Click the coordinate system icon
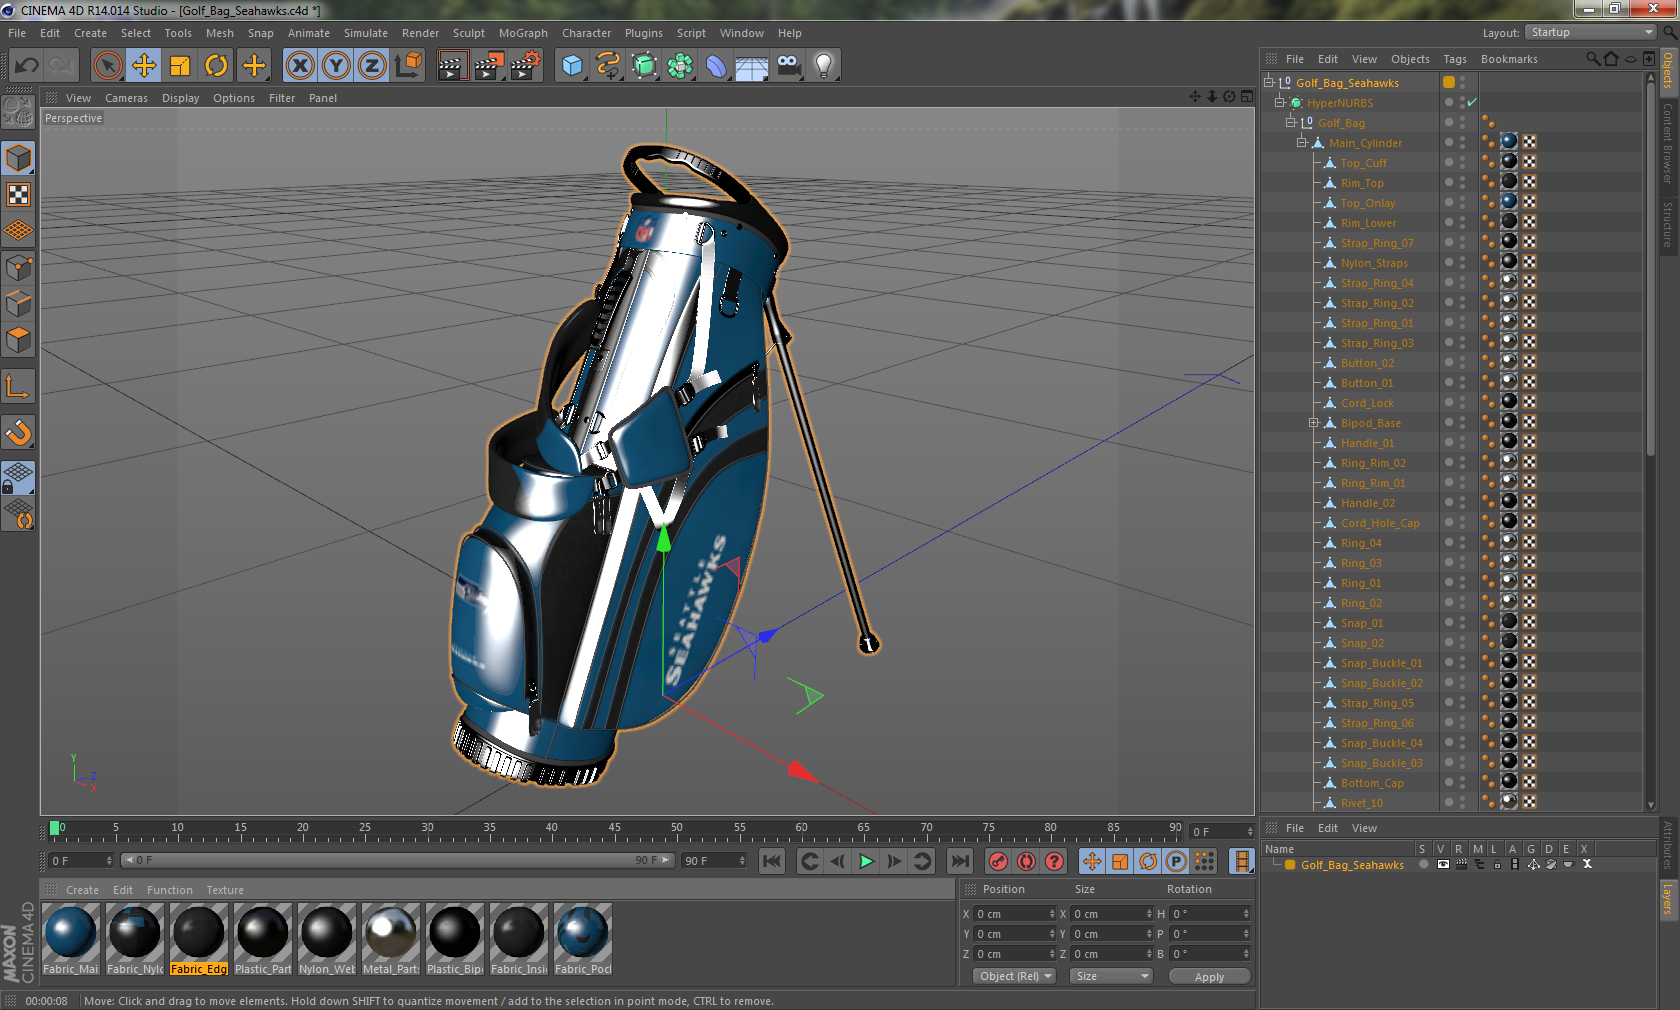Screen dimensions: 1680x1010 [x=408, y=66]
